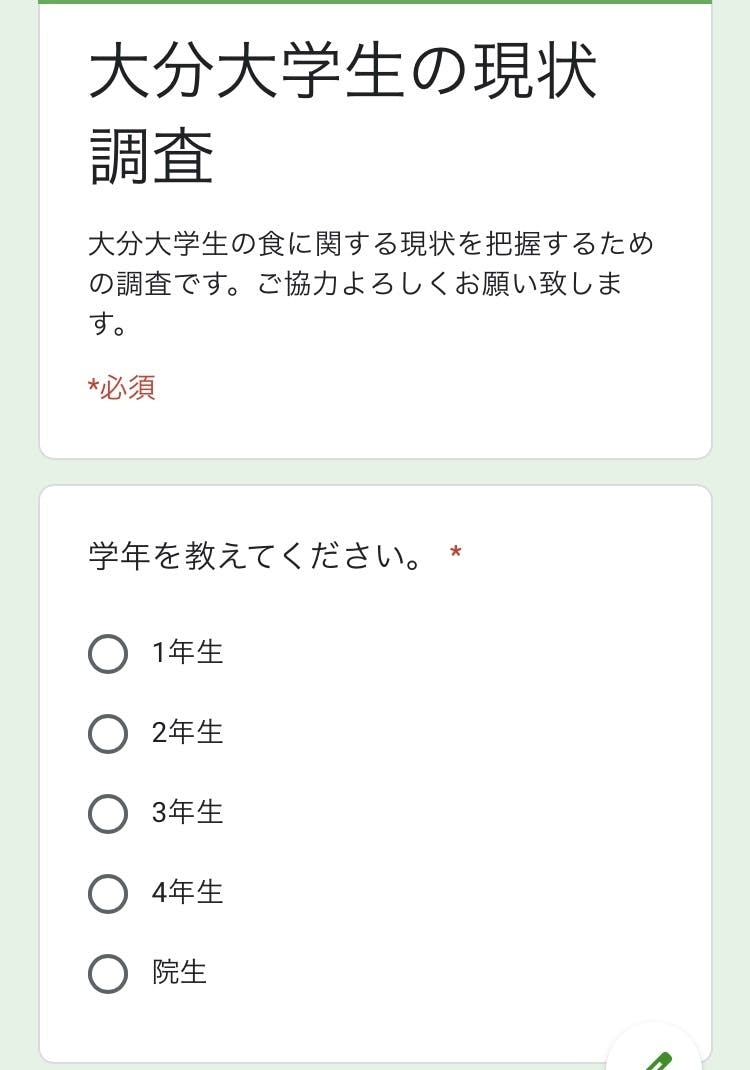Image resolution: width=750 pixels, height=1070 pixels.
Task: Click the 1年生 option label text
Action: [x=187, y=653]
